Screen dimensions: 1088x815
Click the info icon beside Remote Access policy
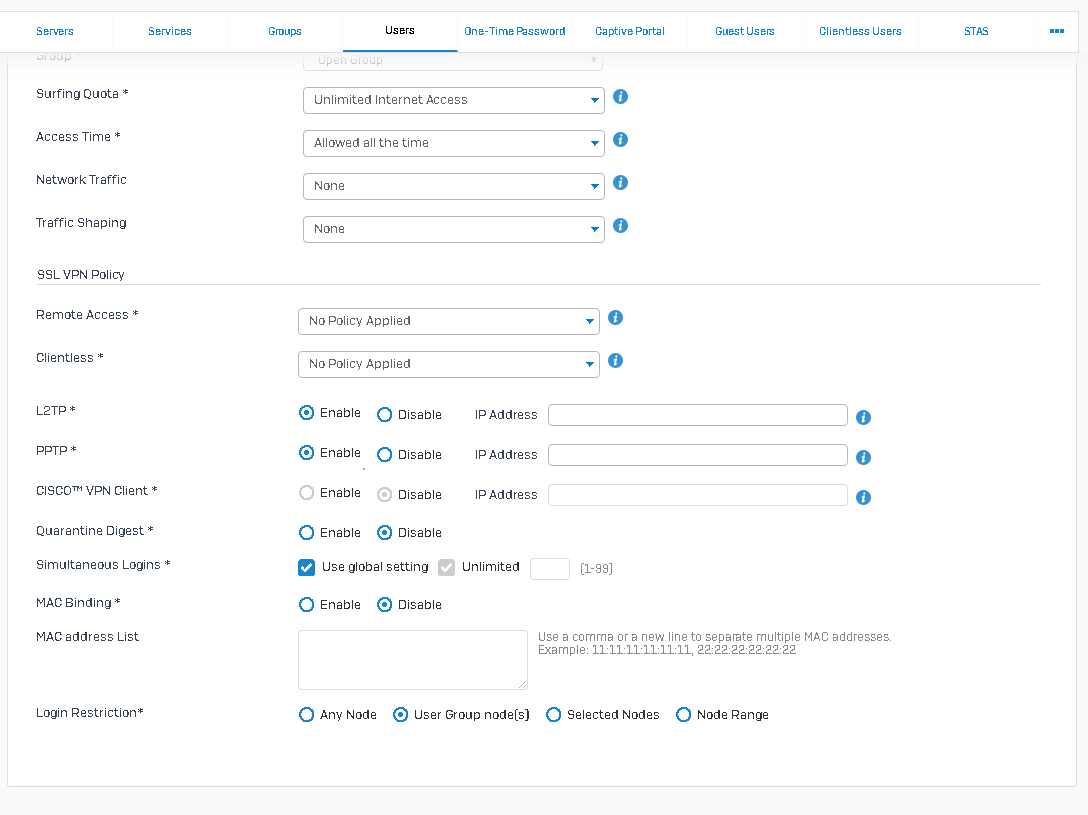coord(614,317)
